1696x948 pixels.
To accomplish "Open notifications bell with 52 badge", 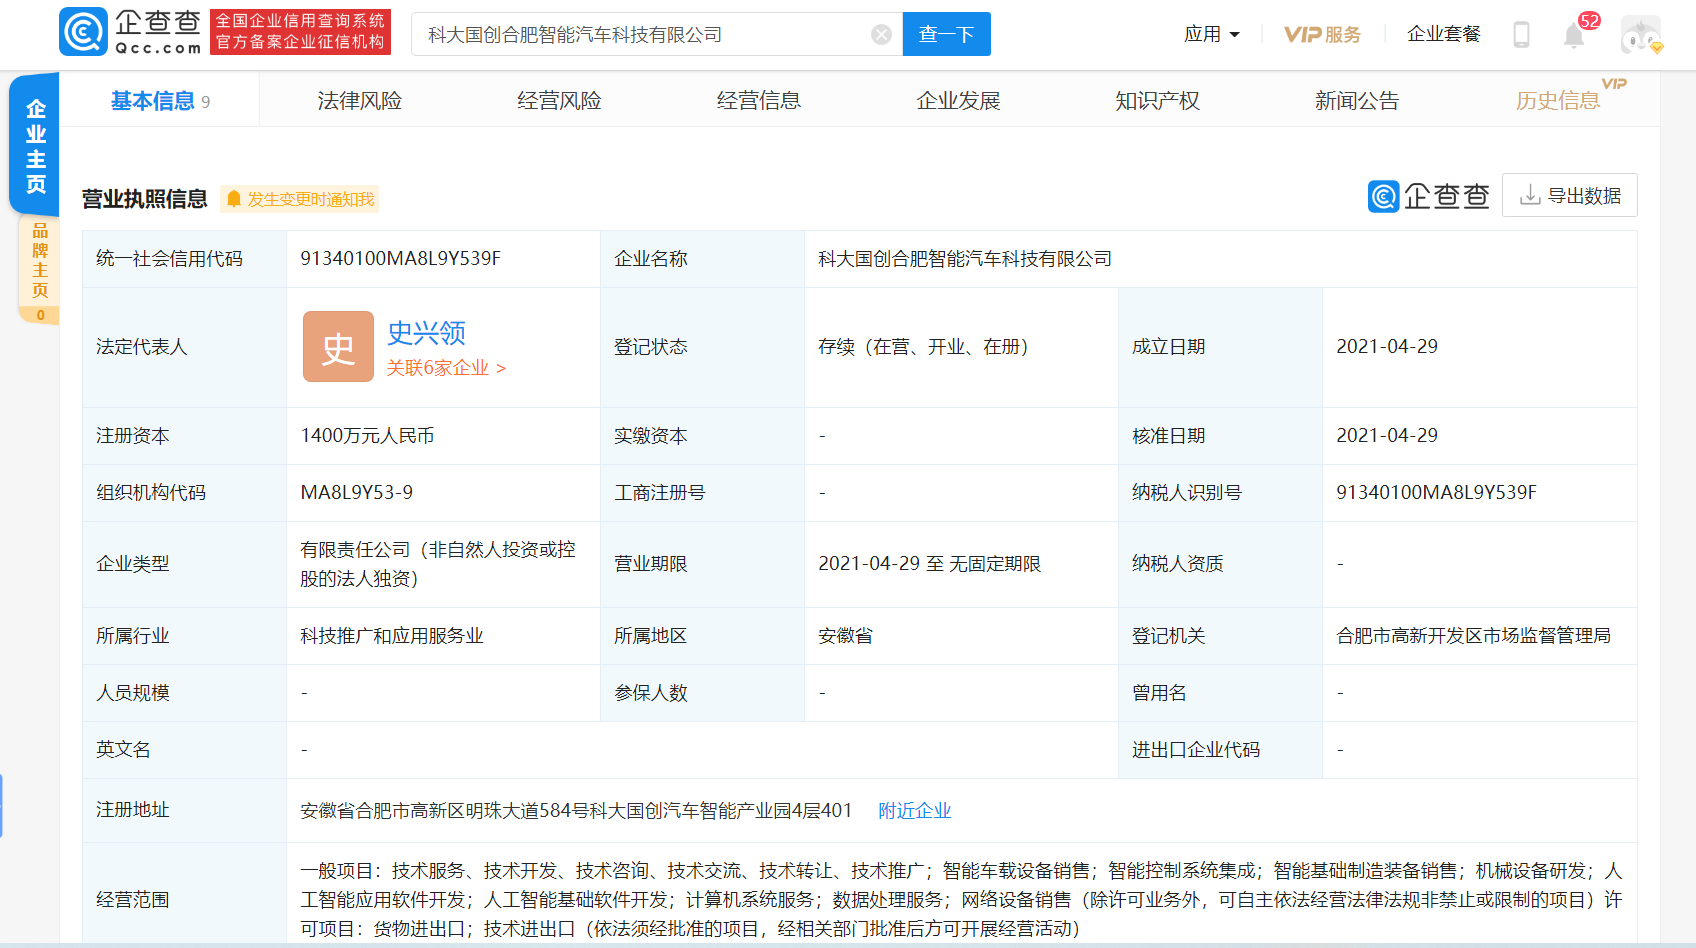I will click(x=1574, y=36).
